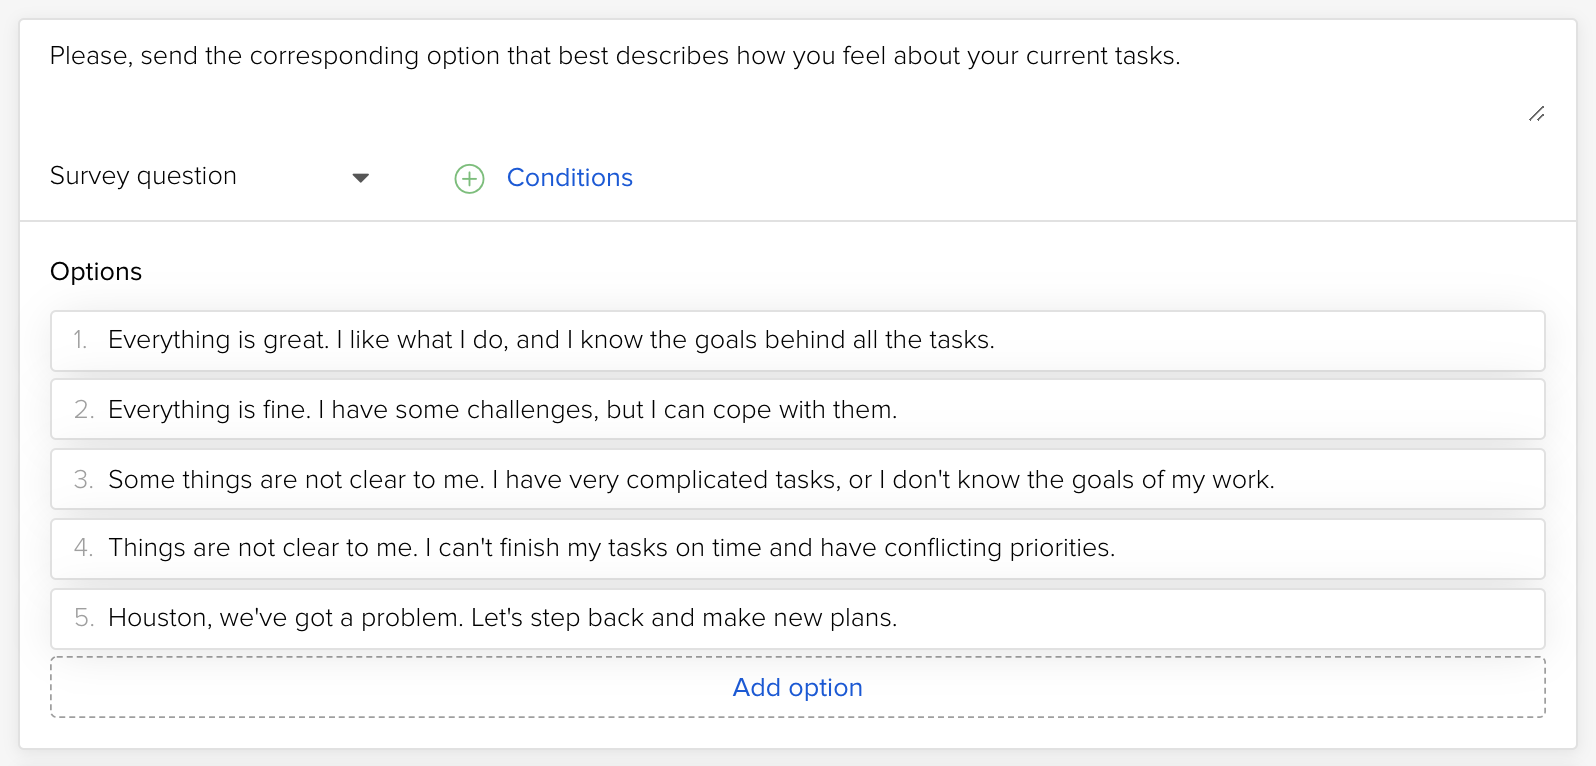Click the number 5 marker of the fifth option

point(83,618)
